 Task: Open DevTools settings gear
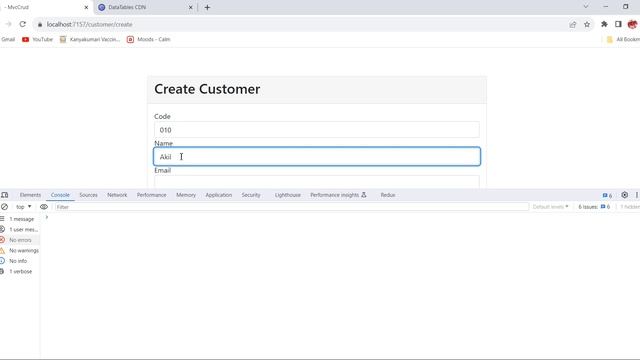tap(624, 195)
